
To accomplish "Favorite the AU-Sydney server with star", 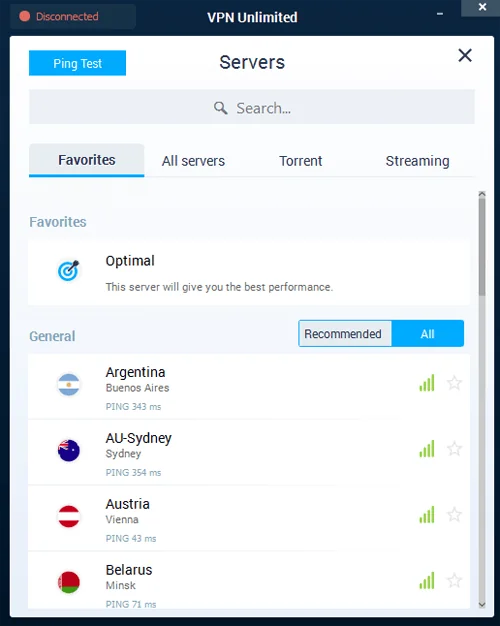I will click(x=454, y=449).
